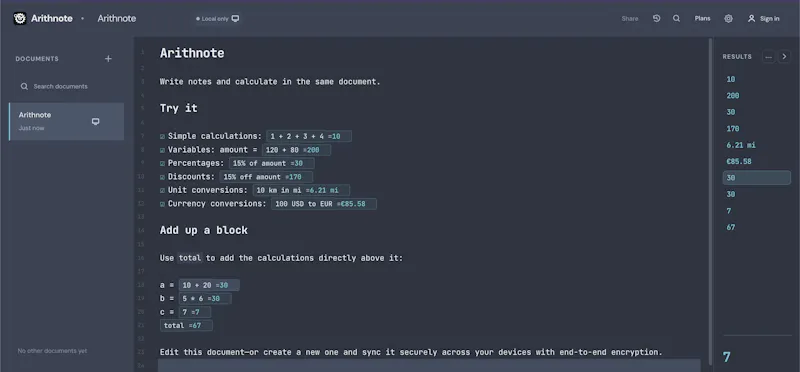Open results more options ellipsis button
Image resolution: width=800 pixels, height=372 pixels.
pos(768,57)
